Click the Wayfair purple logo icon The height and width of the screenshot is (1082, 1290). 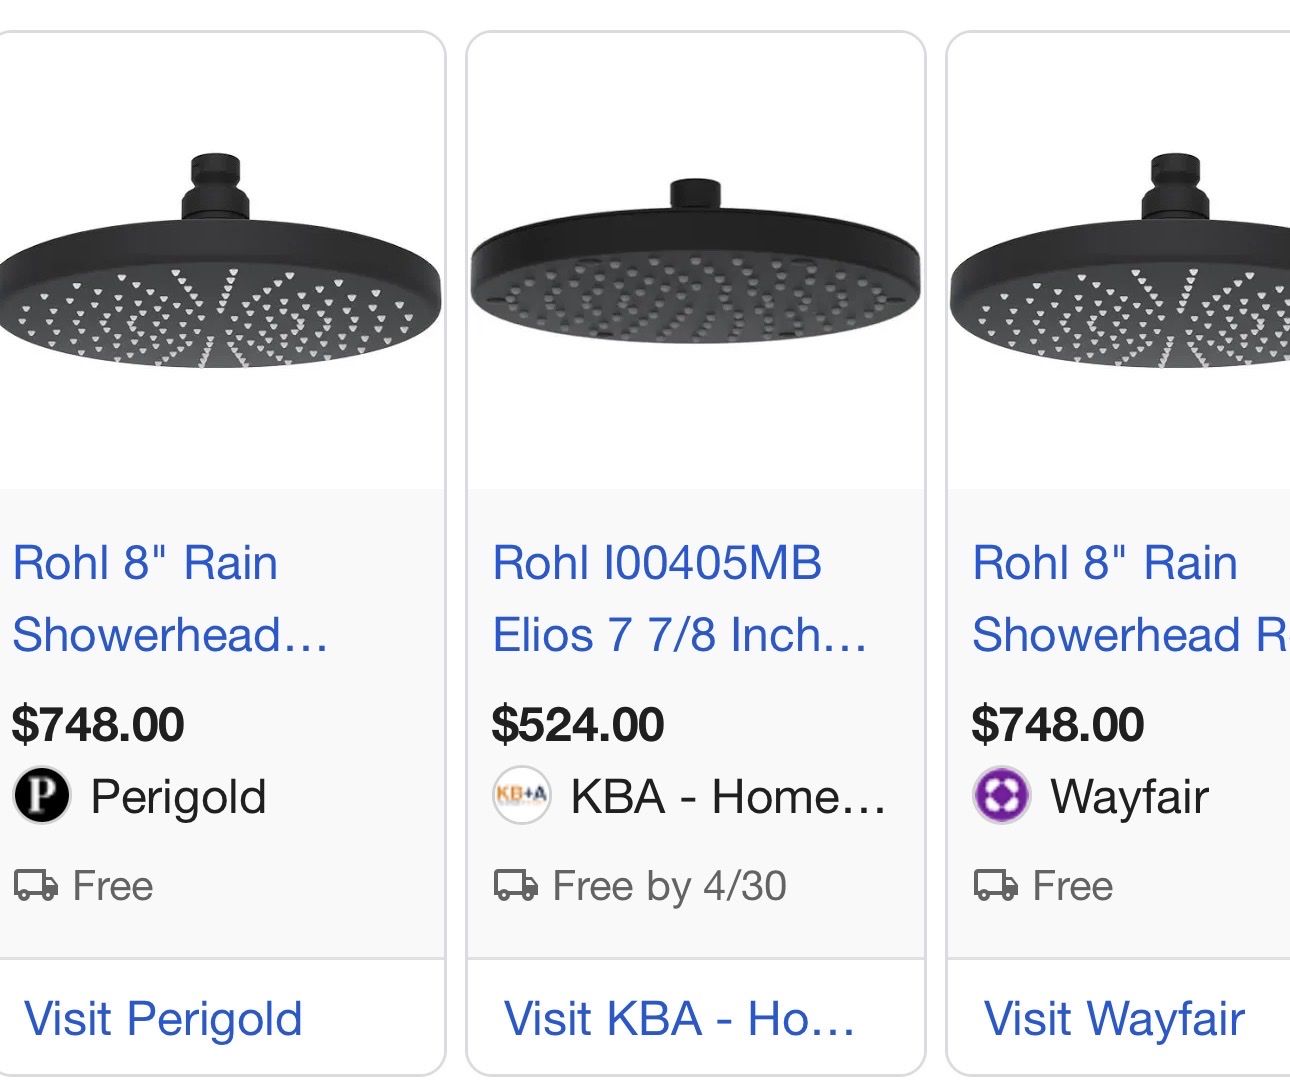[x=1001, y=796]
